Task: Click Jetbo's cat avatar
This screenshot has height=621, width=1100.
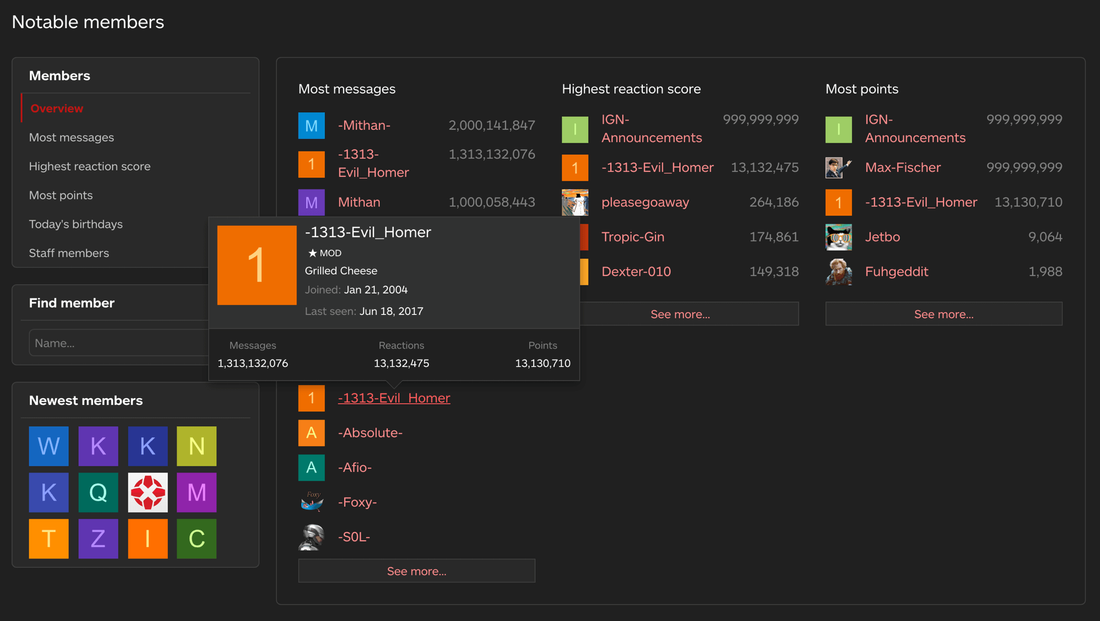Action: point(838,237)
